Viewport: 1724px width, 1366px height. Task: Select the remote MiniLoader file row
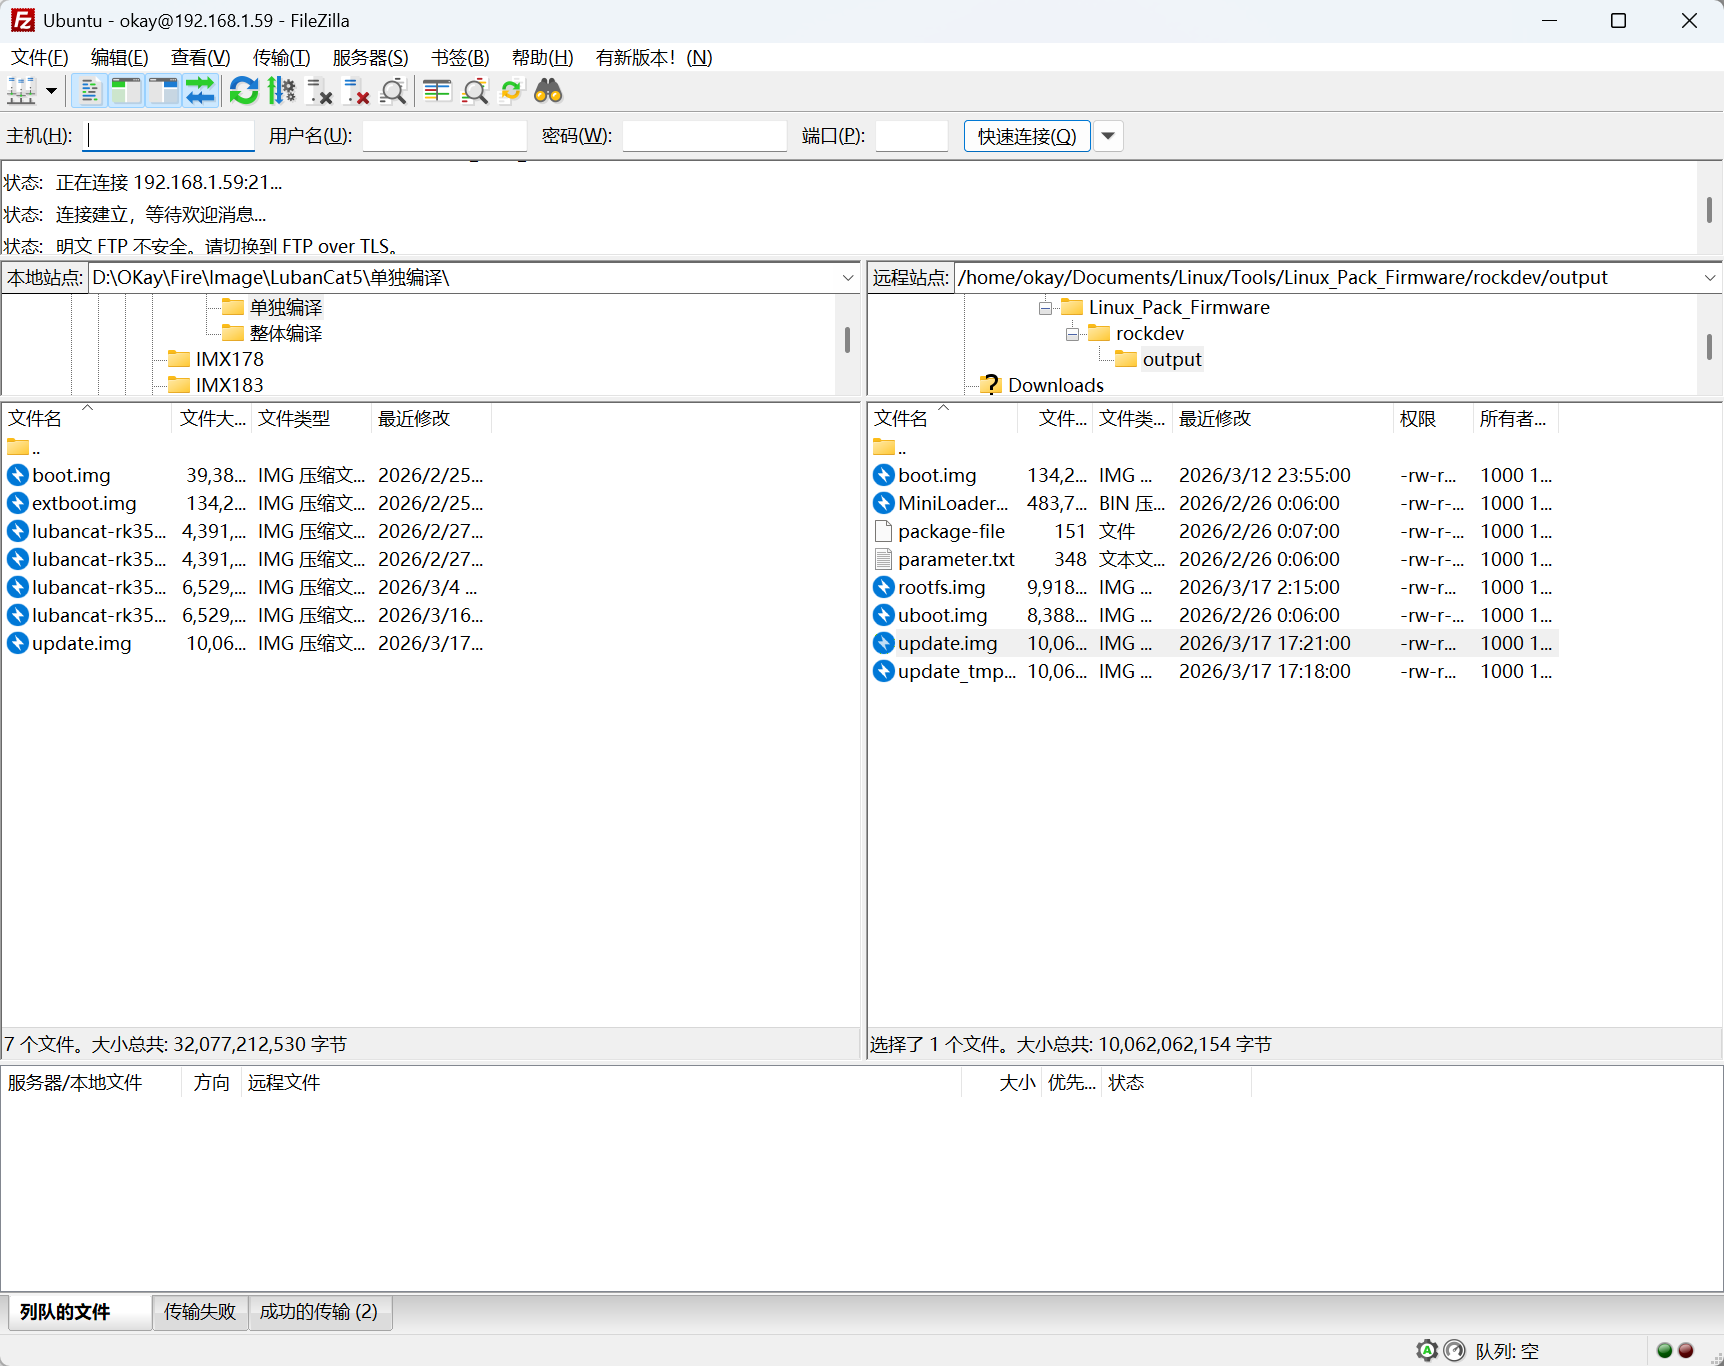tap(1214, 504)
